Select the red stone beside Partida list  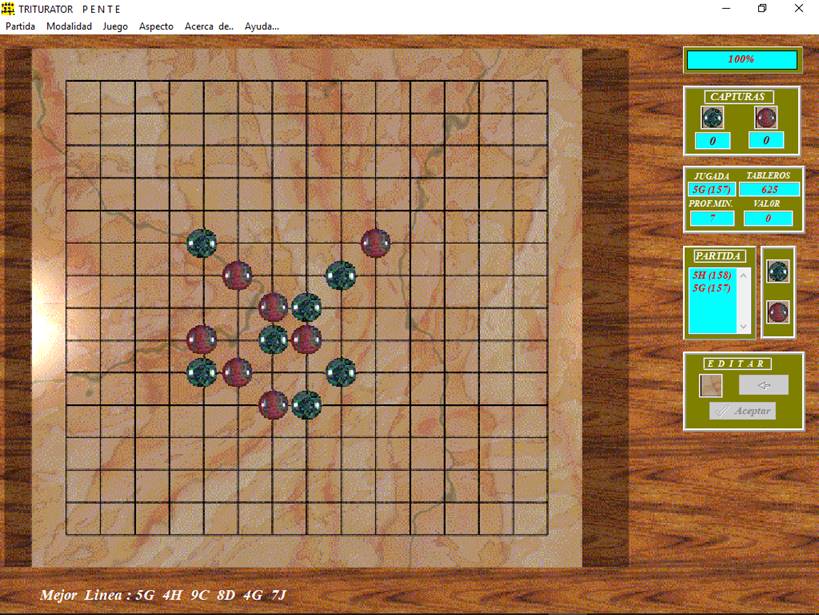[x=778, y=311]
